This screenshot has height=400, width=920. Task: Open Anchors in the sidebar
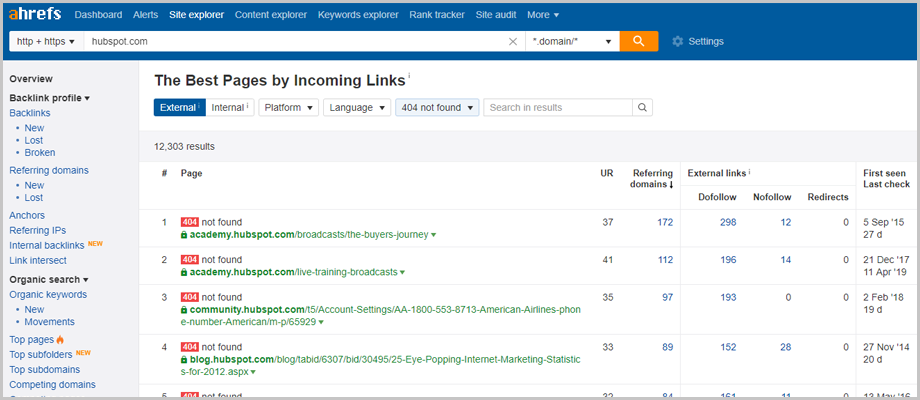[27, 215]
